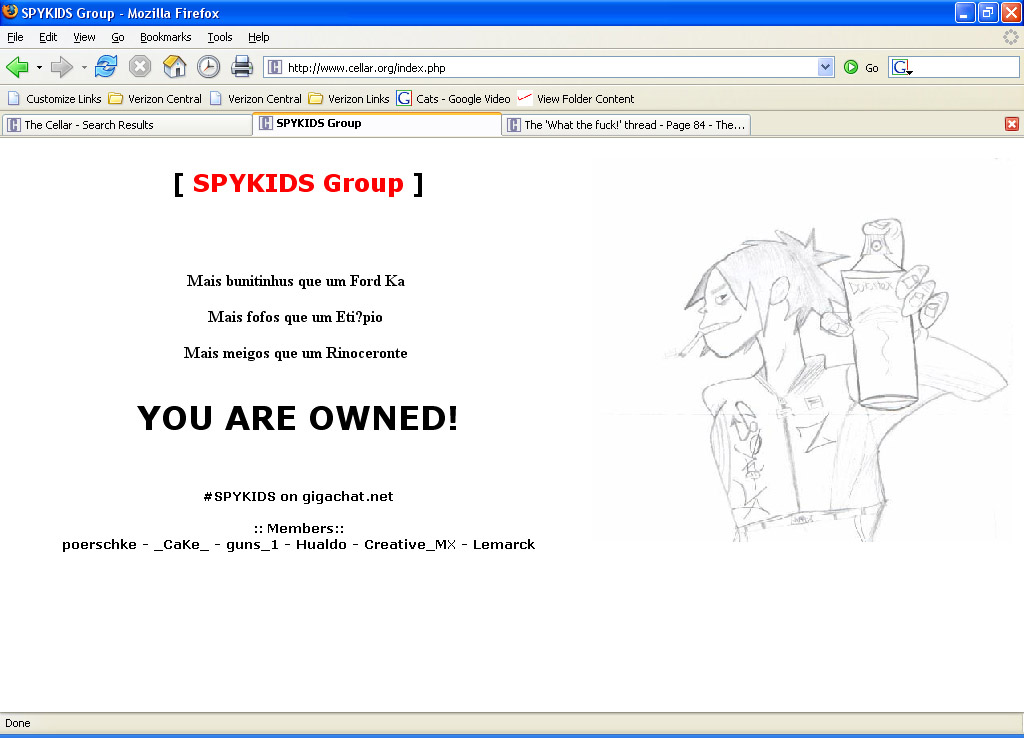Click the Stop loading icon

tap(140, 67)
